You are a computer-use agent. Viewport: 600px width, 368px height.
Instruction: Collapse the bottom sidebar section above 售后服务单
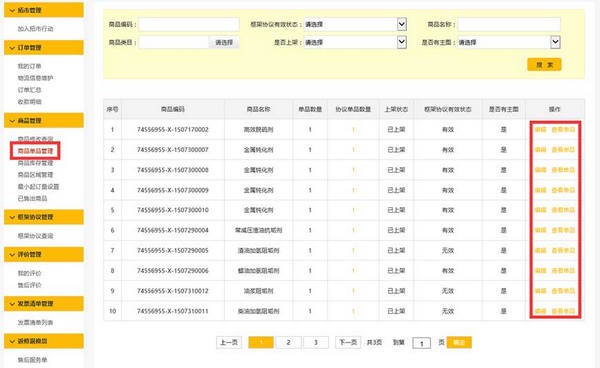pos(44,341)
